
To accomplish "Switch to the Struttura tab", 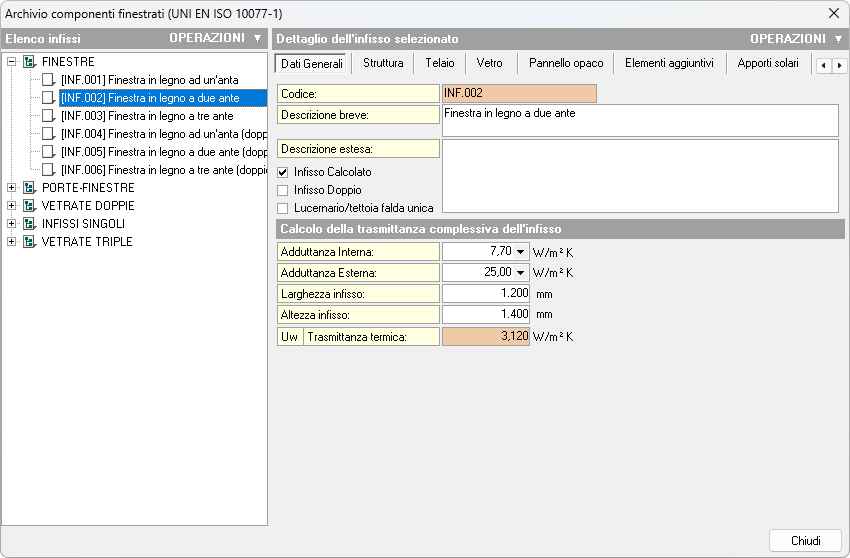I will pos(383,63).
